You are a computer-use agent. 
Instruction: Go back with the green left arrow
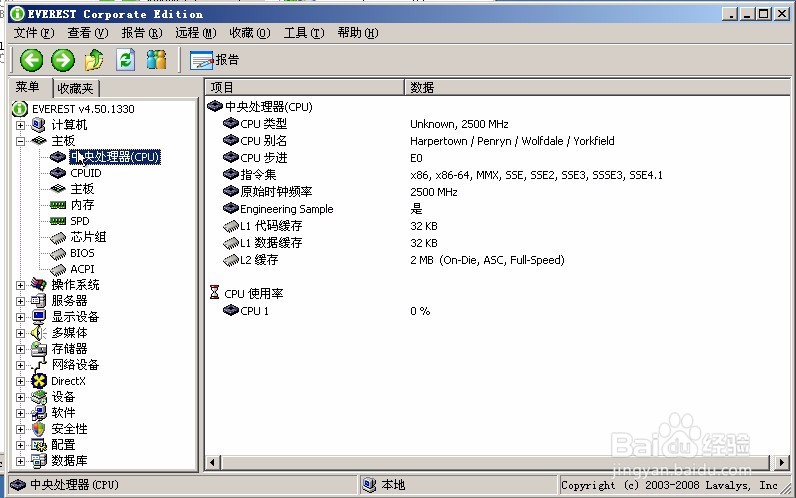coord(31,60)
